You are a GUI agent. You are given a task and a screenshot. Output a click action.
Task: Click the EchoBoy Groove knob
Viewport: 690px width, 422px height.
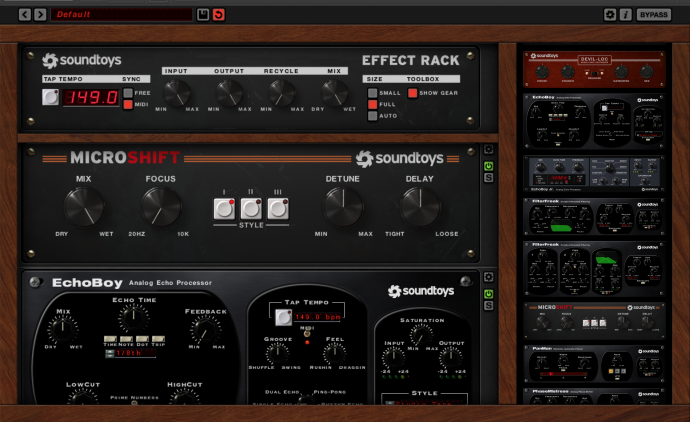coord(278,353)
